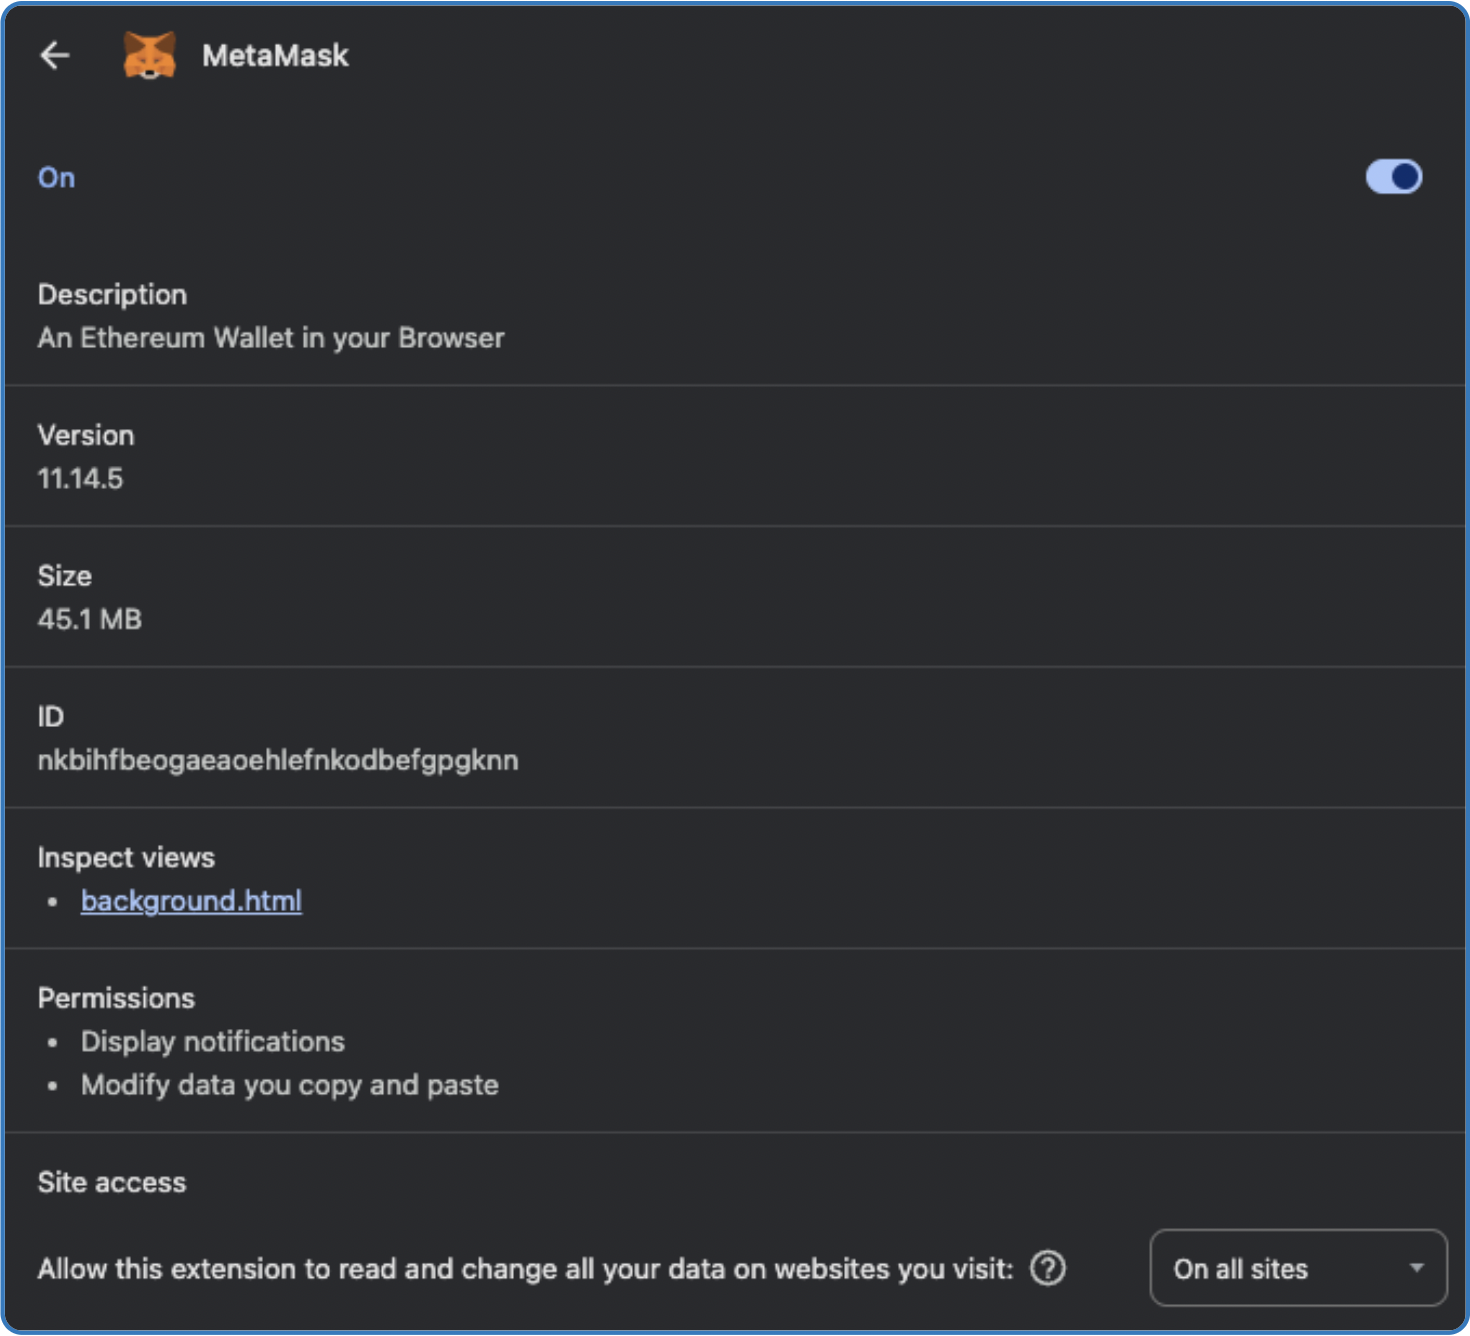This screenshot has height=1336, width=1470.
Task: Go back using the arrow icon
Action: [55, 56]
